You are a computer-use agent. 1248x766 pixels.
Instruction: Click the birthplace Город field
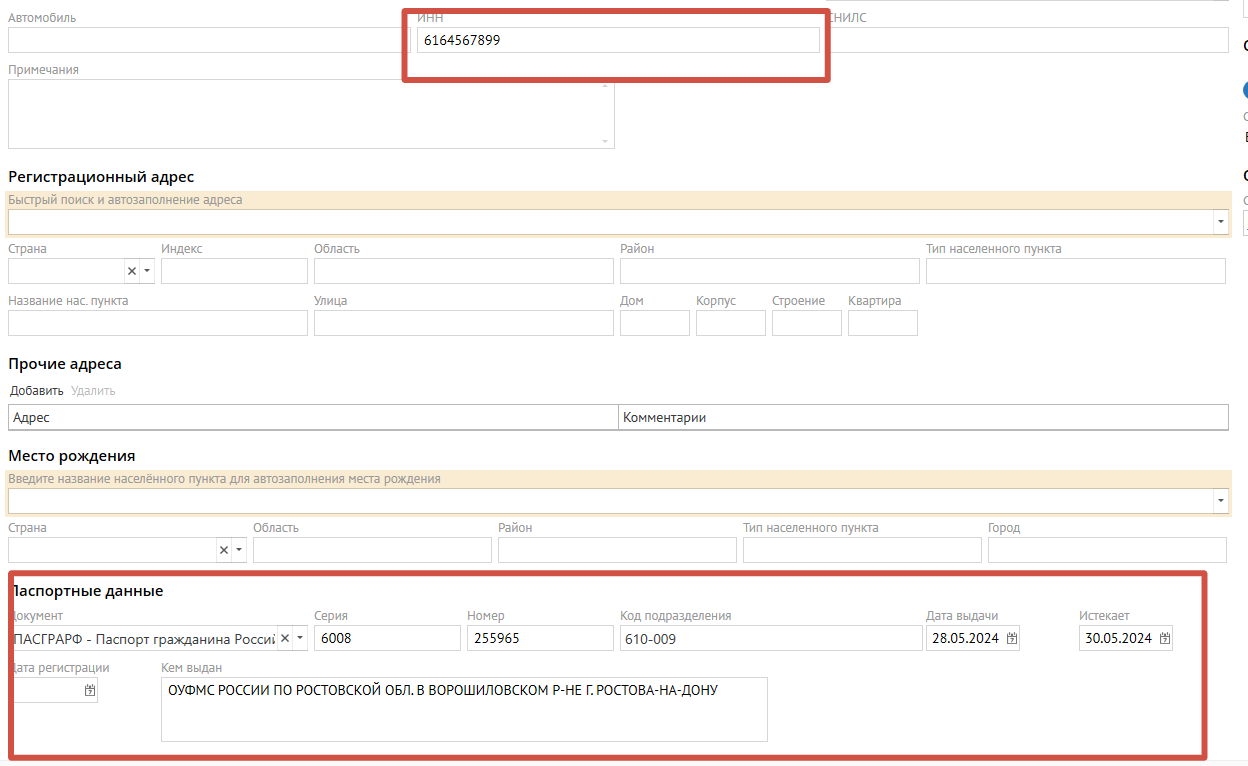(x=1107, y=550)
